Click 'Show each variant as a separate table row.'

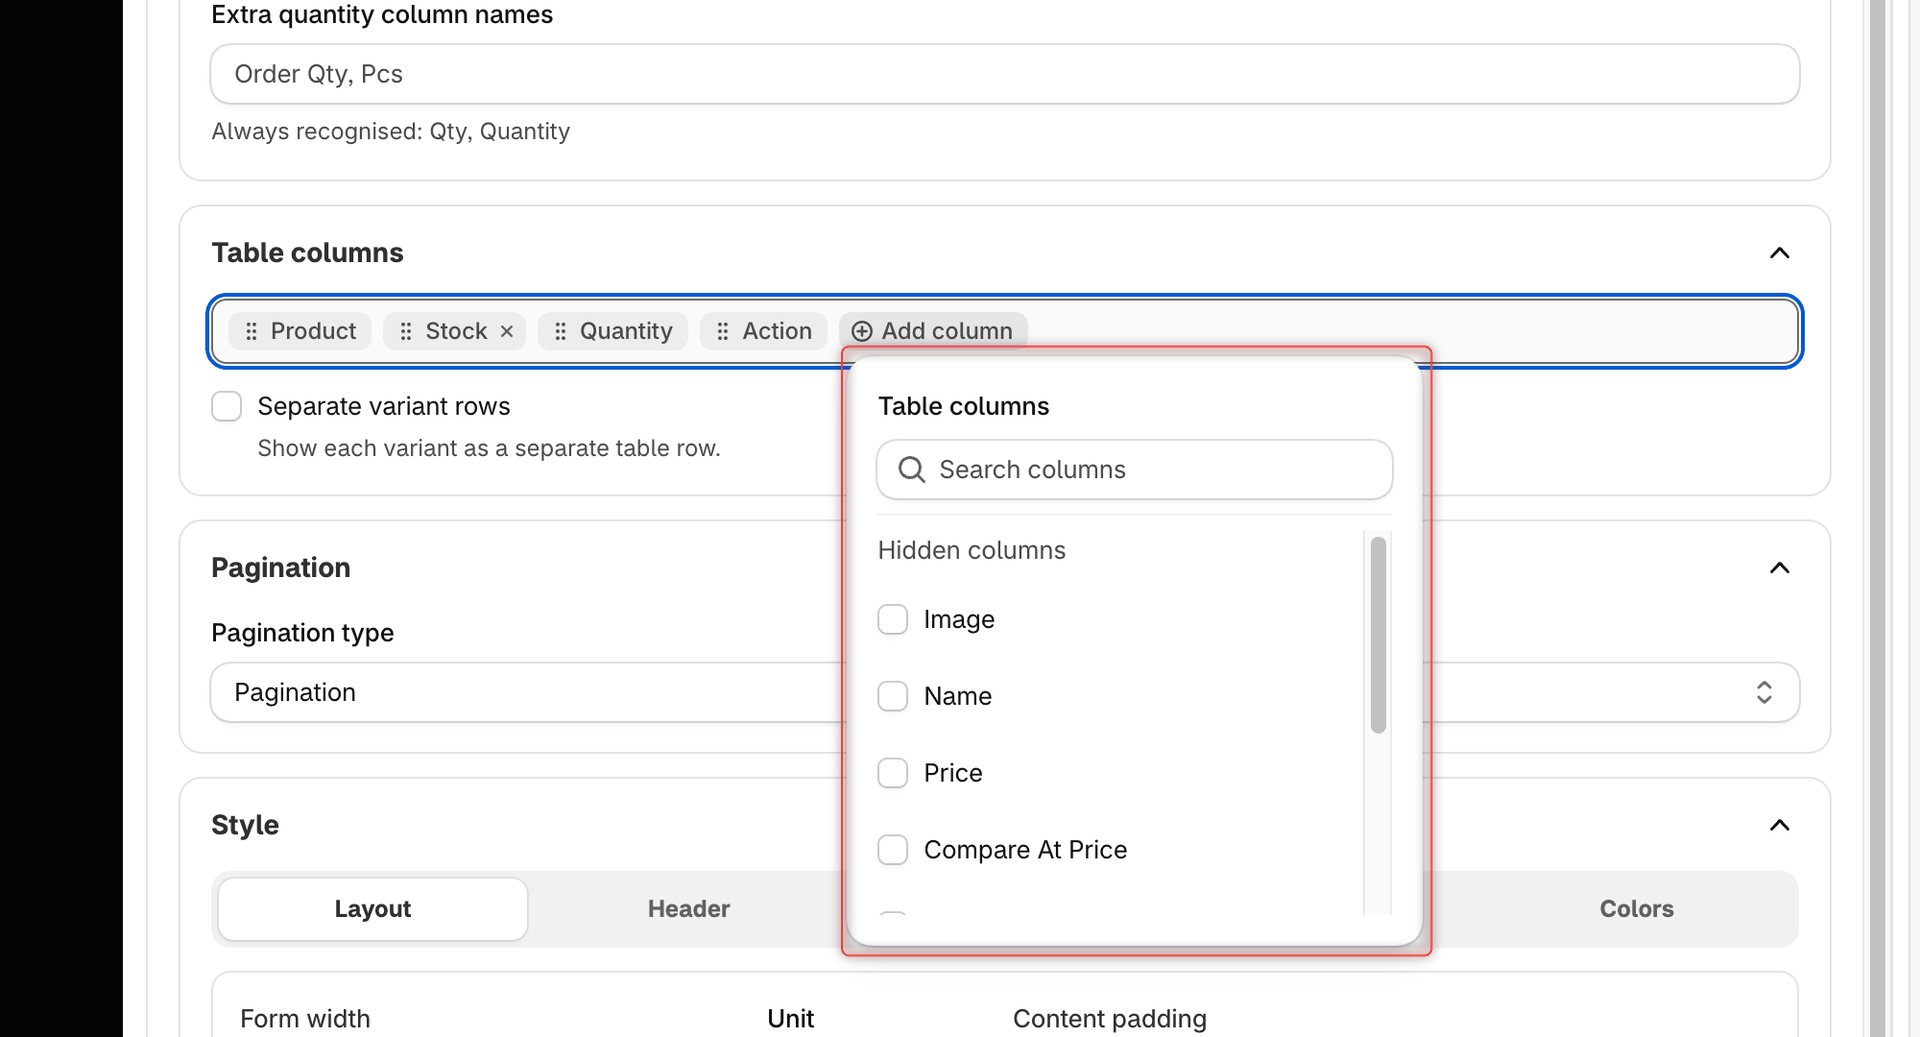(488, 448)
